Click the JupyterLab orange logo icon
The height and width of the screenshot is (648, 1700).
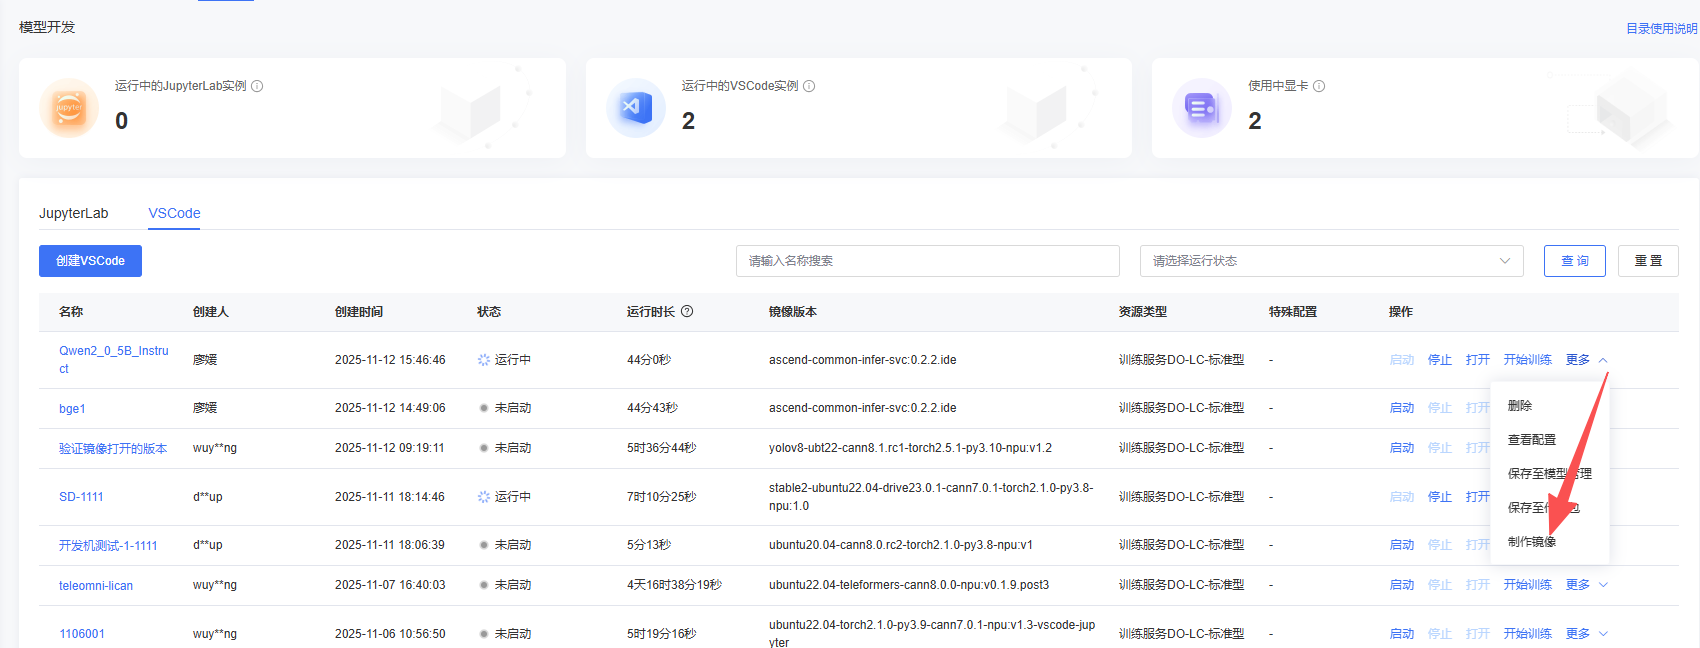[x=69, y=108]
